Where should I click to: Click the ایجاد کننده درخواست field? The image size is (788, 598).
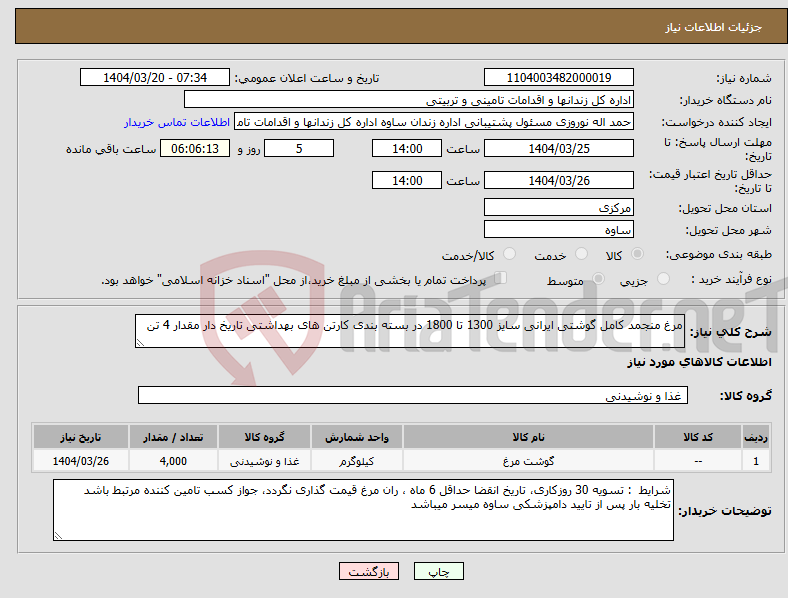pyautogui.click(x=434, y=122)
